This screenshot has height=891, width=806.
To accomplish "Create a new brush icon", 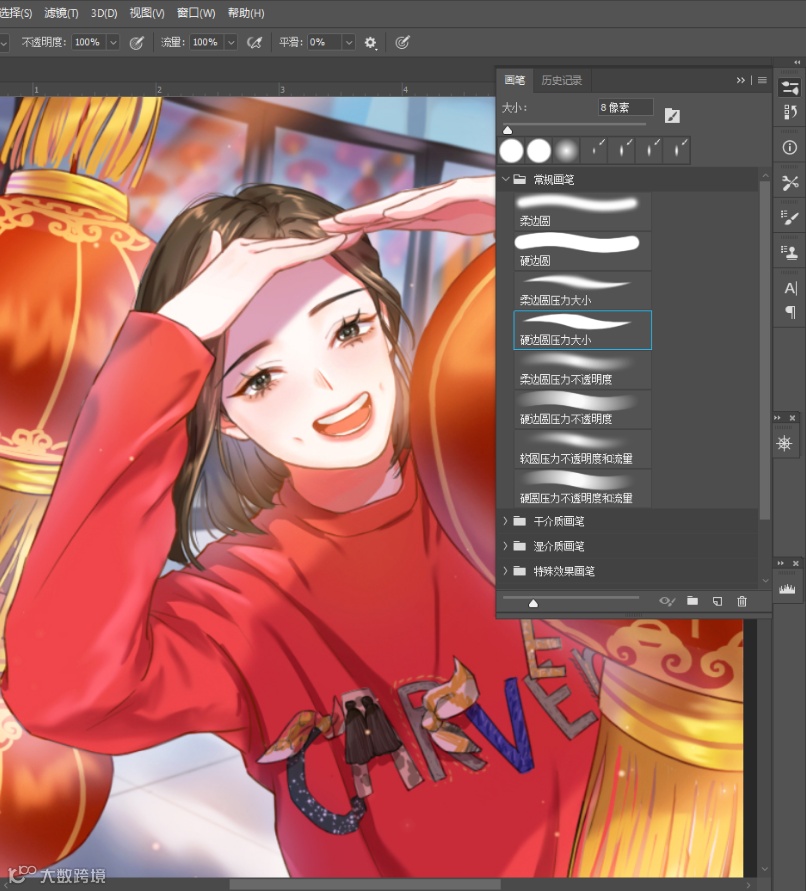I will [717, 601].
